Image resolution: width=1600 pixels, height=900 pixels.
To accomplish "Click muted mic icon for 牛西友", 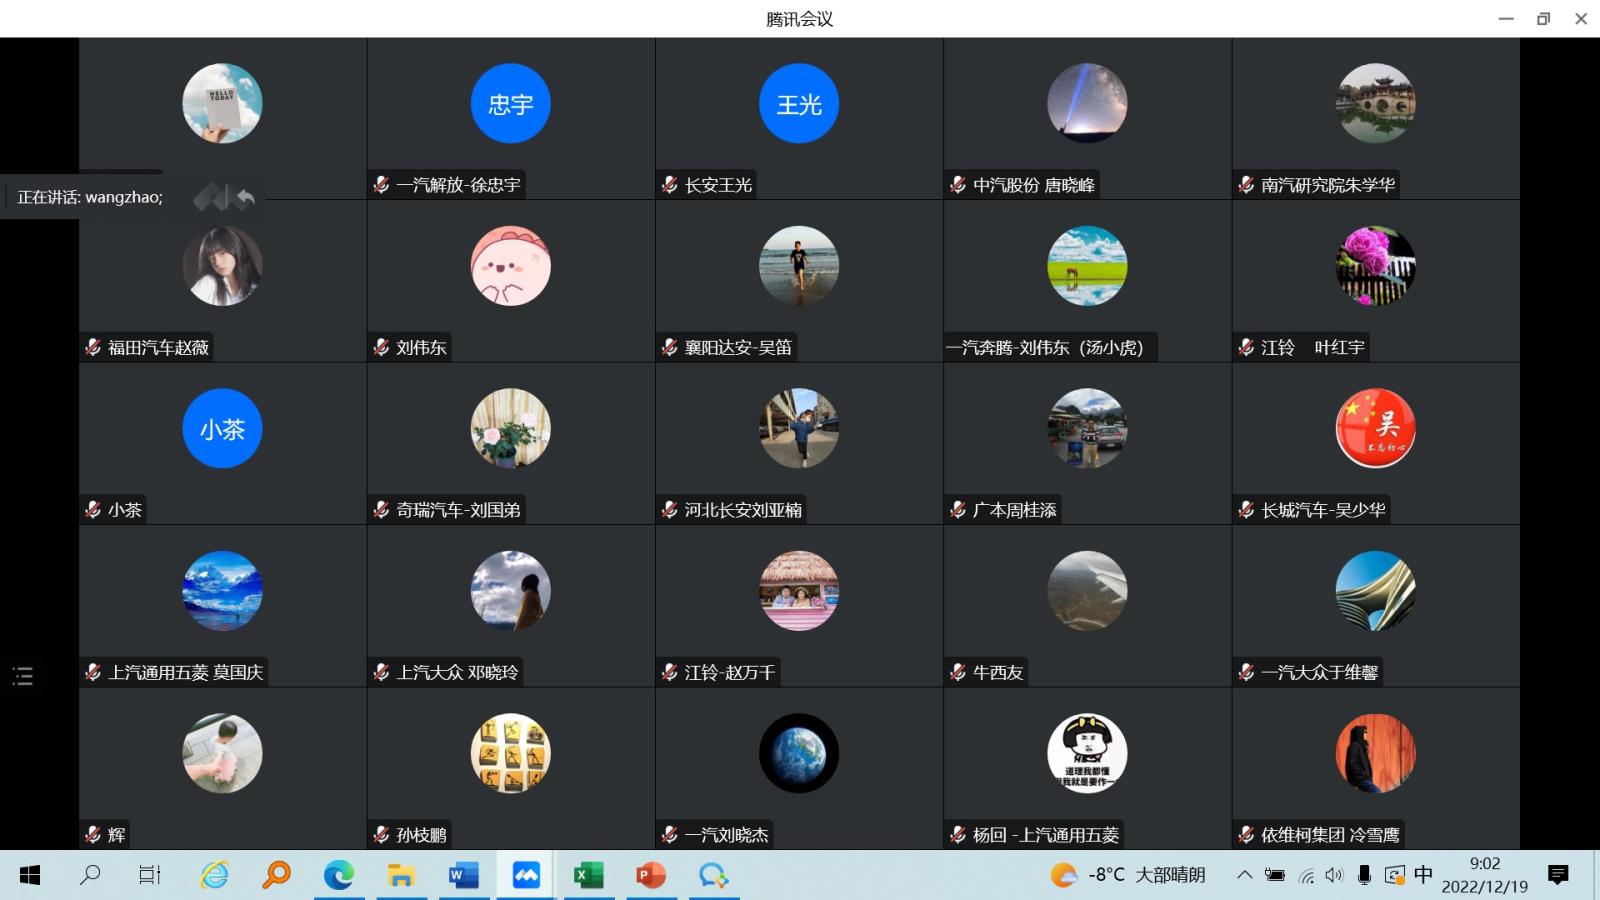I will pyautogui.click(x=958, y=672).
